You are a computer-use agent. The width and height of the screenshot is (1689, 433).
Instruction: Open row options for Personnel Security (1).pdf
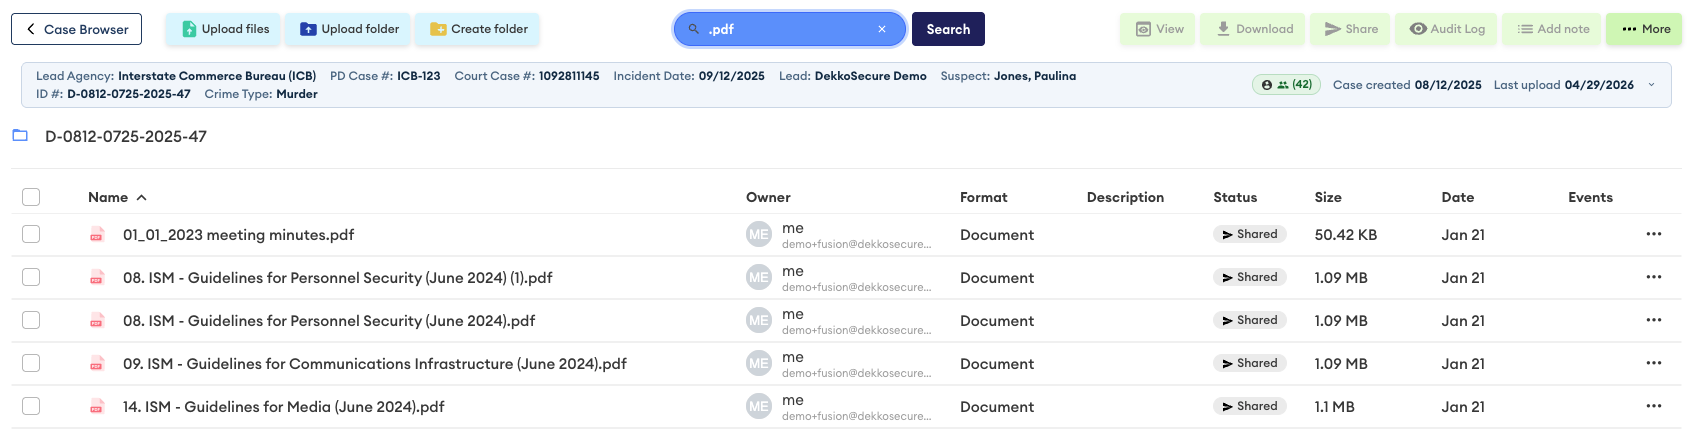tap(1653, 277)
